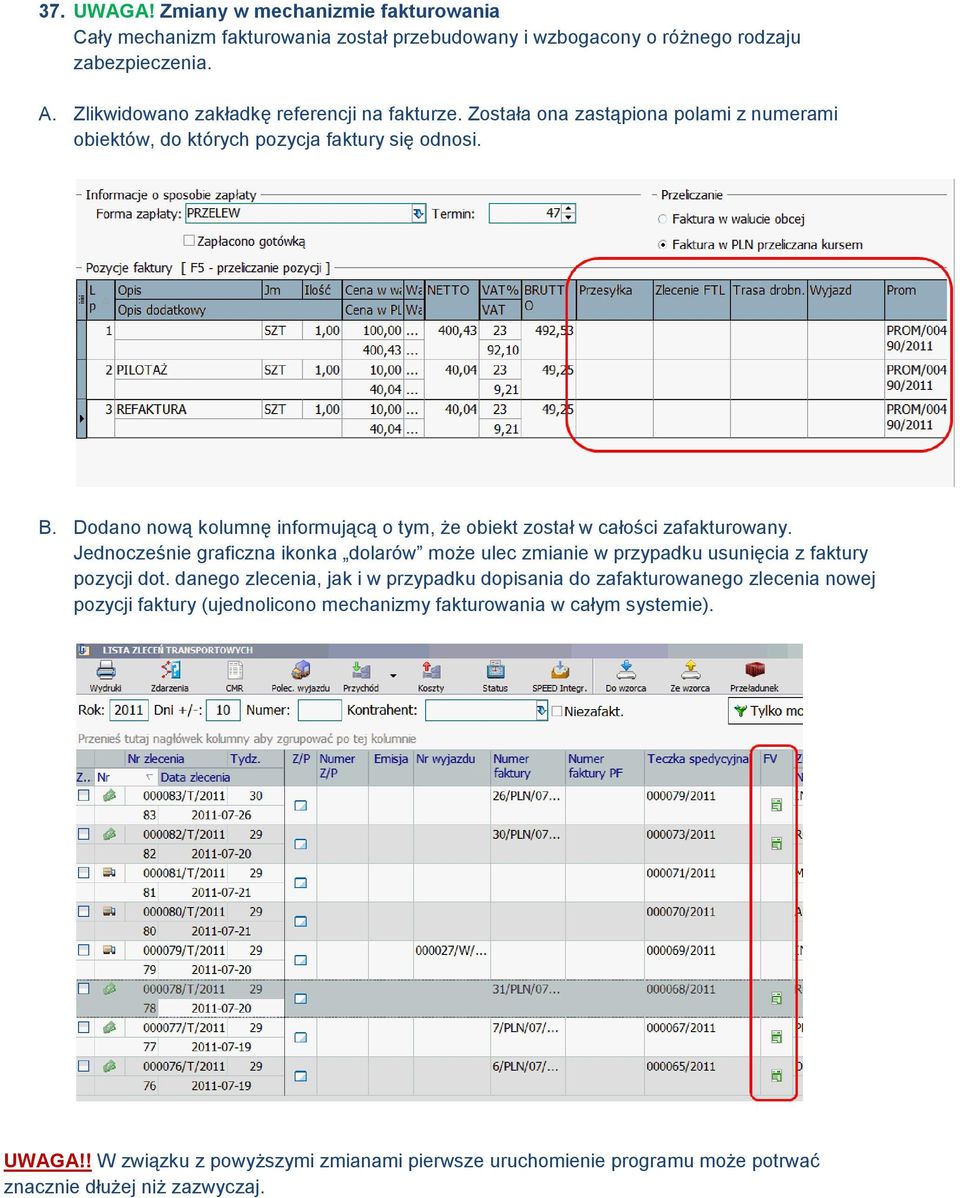Click the FV invoiced icon for 000078/T/2011
This screenshot has height=1198, width=960.
click(777, 999)
